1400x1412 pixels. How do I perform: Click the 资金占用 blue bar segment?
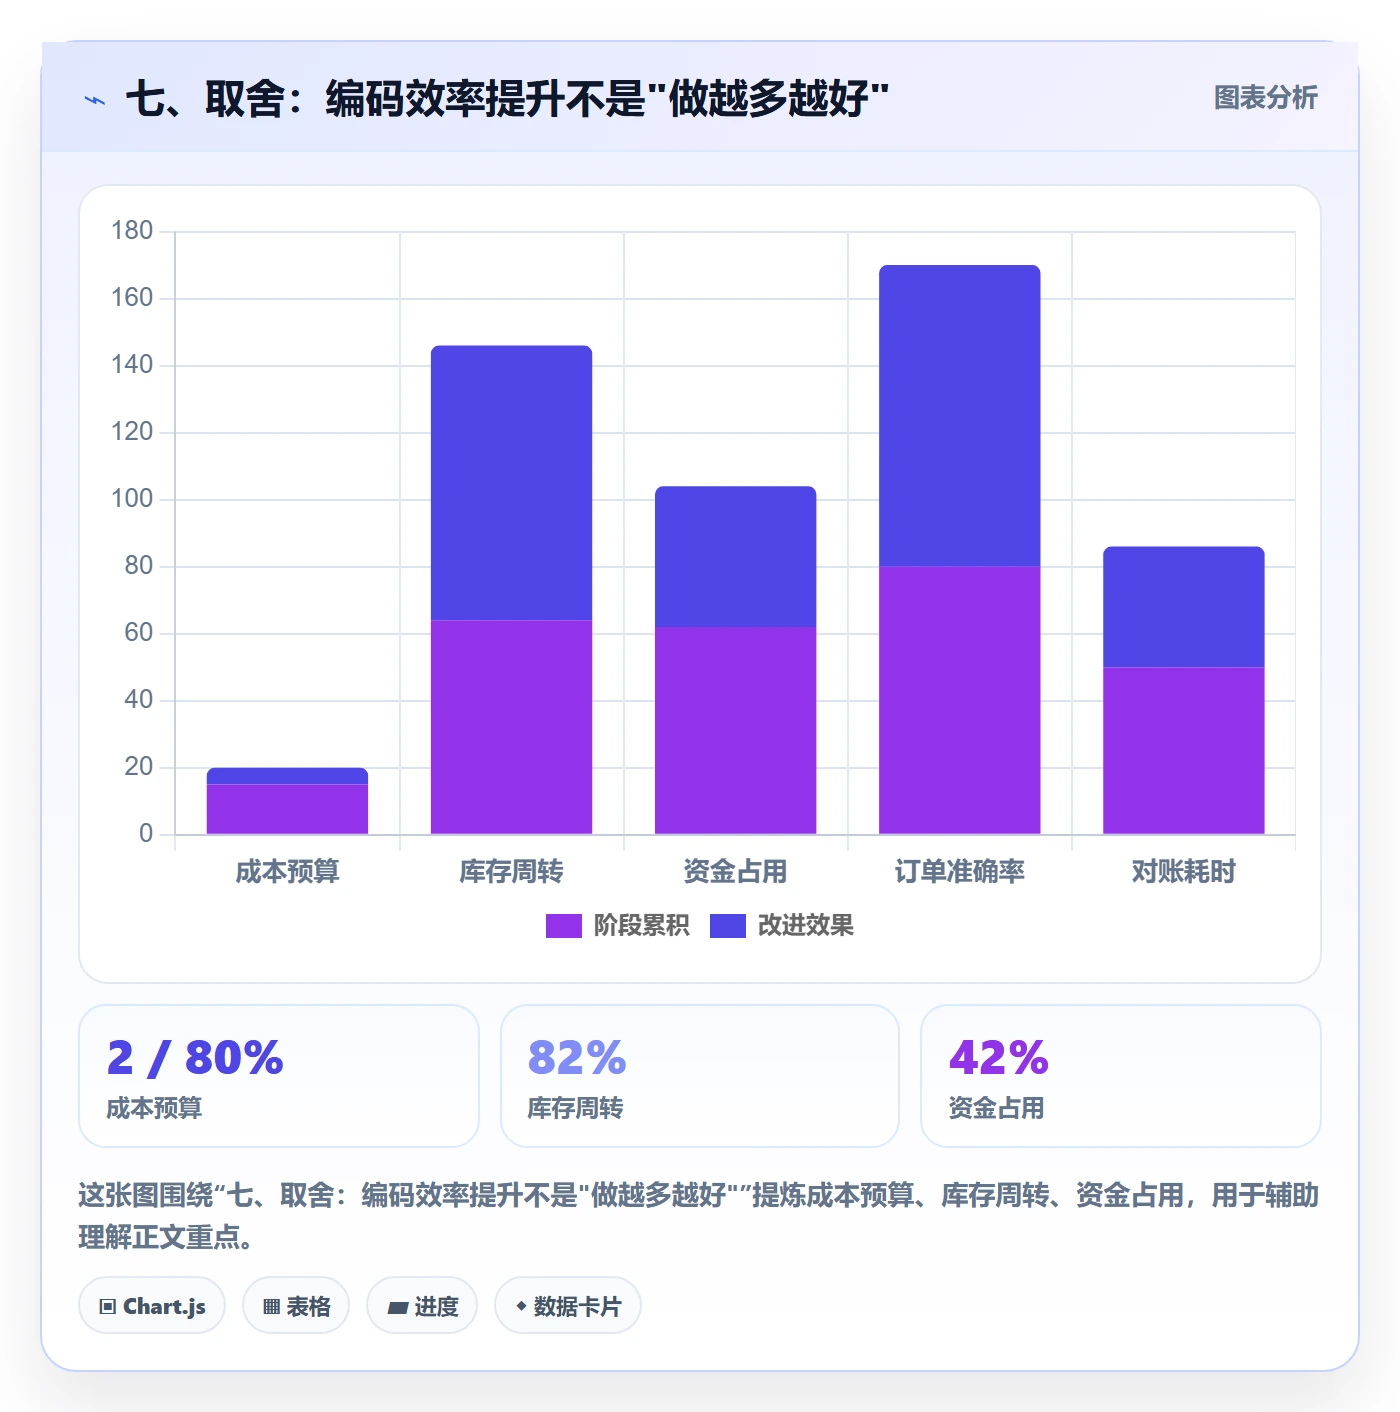tap(735, 557)
